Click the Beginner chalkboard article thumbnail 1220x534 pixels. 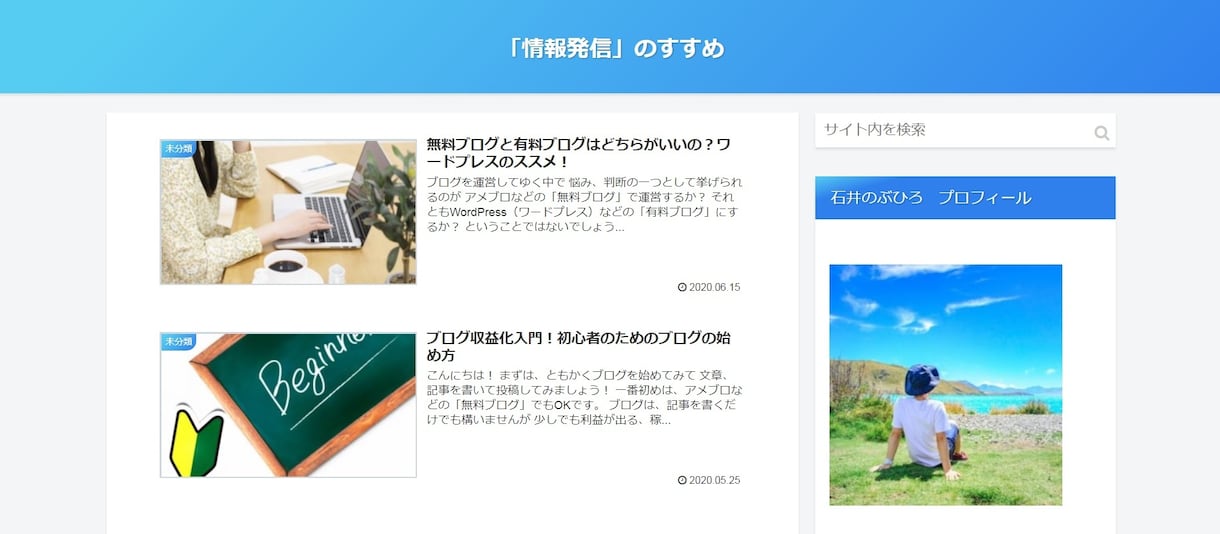[x=288, y=405]
